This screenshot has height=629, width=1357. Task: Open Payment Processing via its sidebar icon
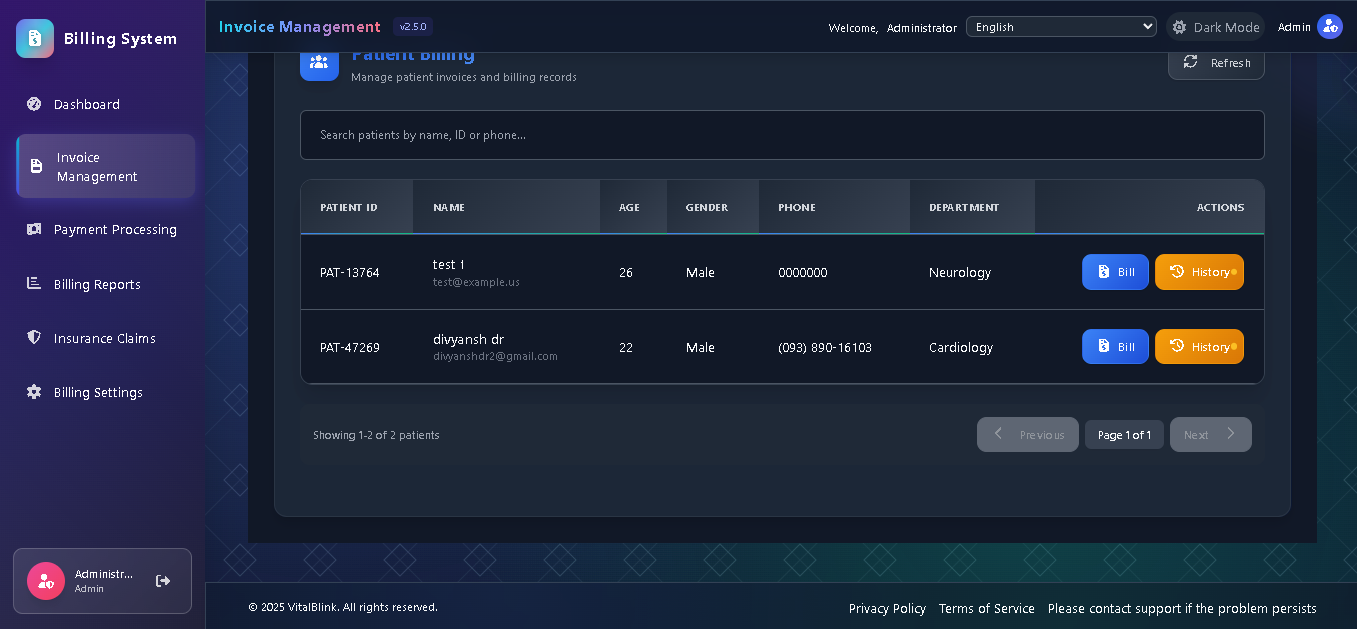pyautogui.click(x=34, y=229)
